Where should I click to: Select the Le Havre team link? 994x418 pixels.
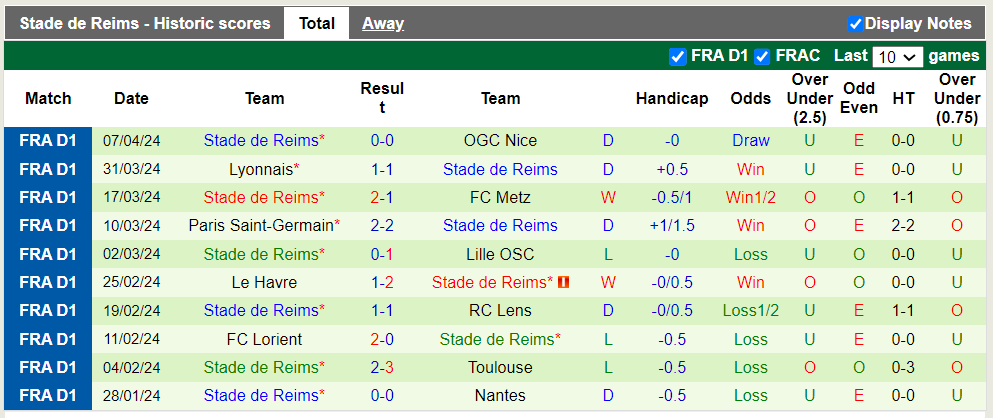click(x=262, y=283)
